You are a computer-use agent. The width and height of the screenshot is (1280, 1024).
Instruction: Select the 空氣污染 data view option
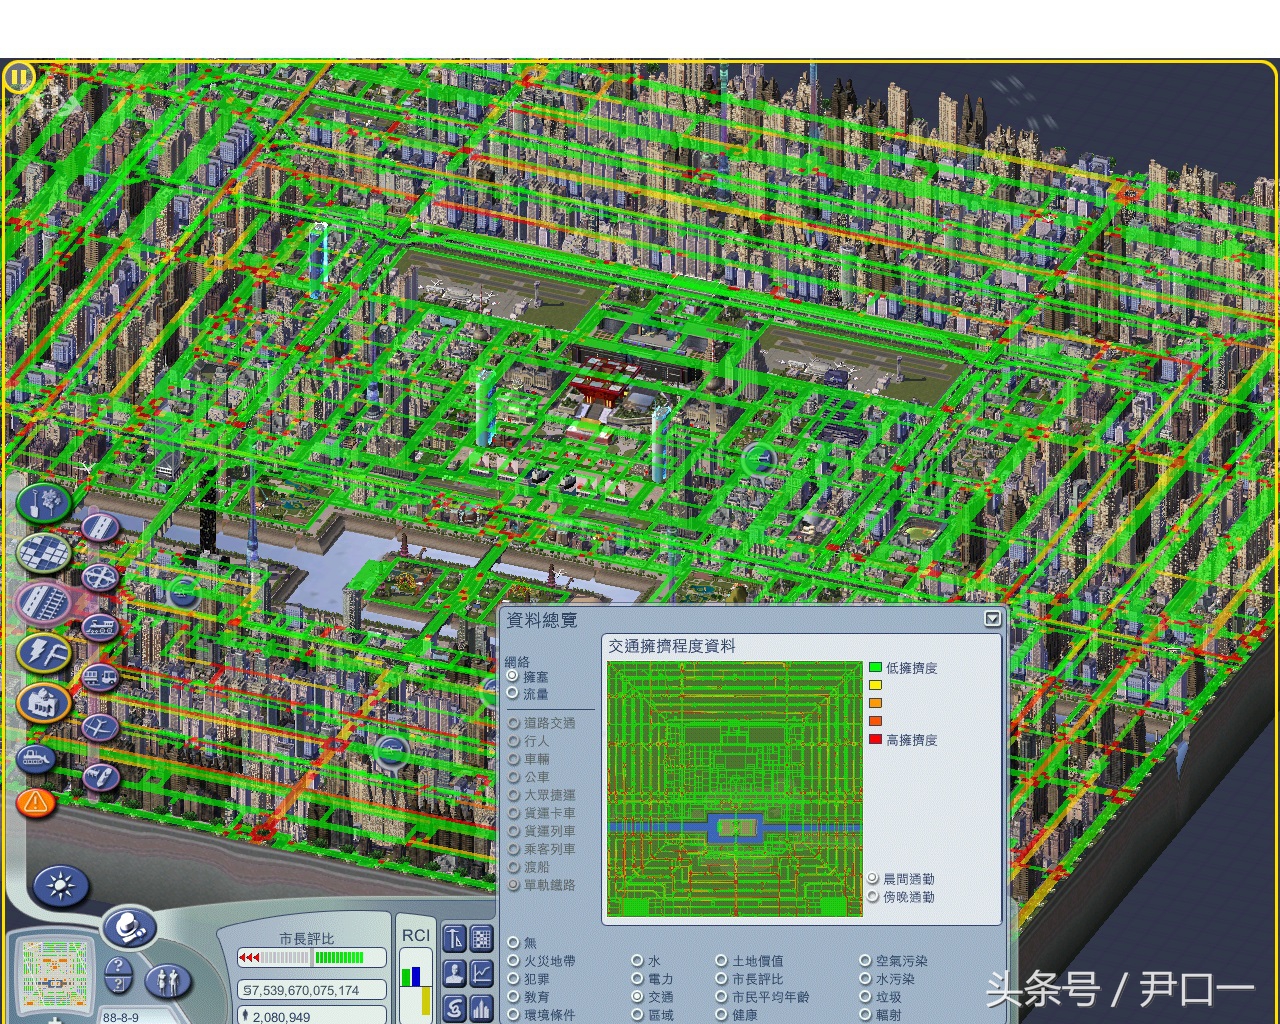(x=865, y=961)
